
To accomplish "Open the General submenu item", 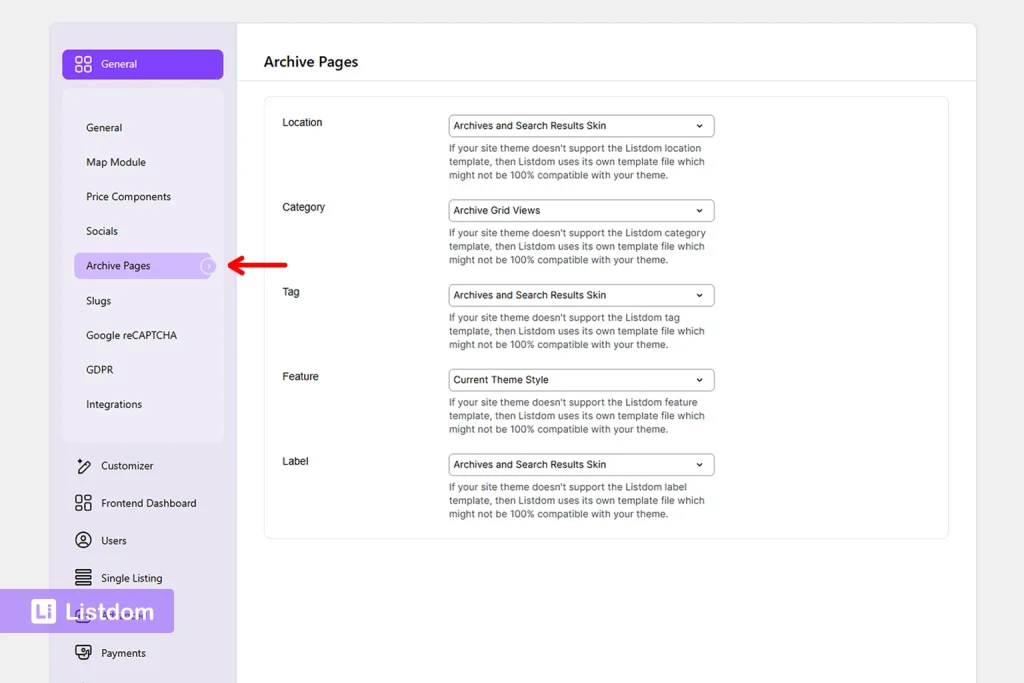I will [x=104, y=128].
